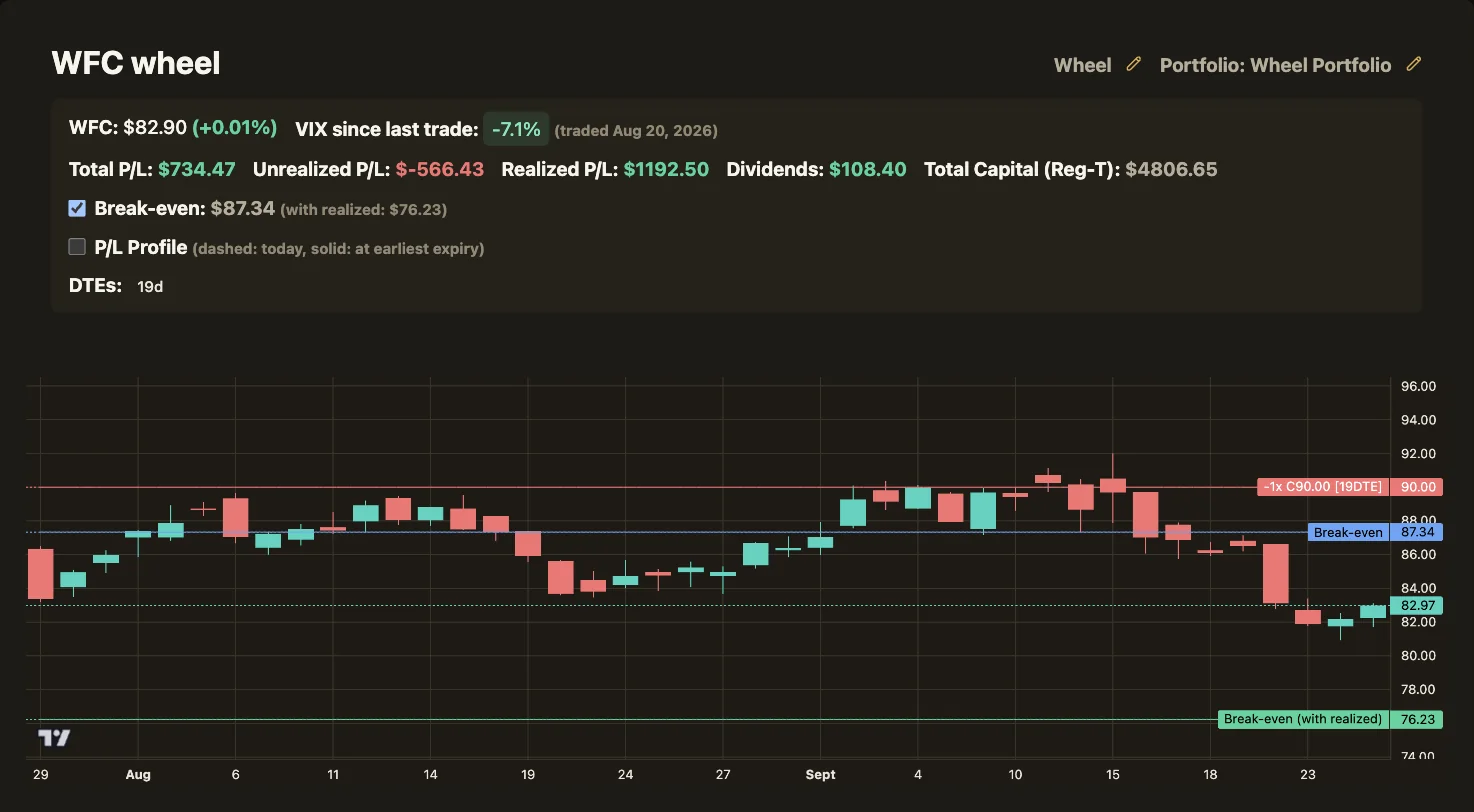Click the 87.34 price axis tag
Viewport: 1474px width, 812px height.
[1418, 532]
